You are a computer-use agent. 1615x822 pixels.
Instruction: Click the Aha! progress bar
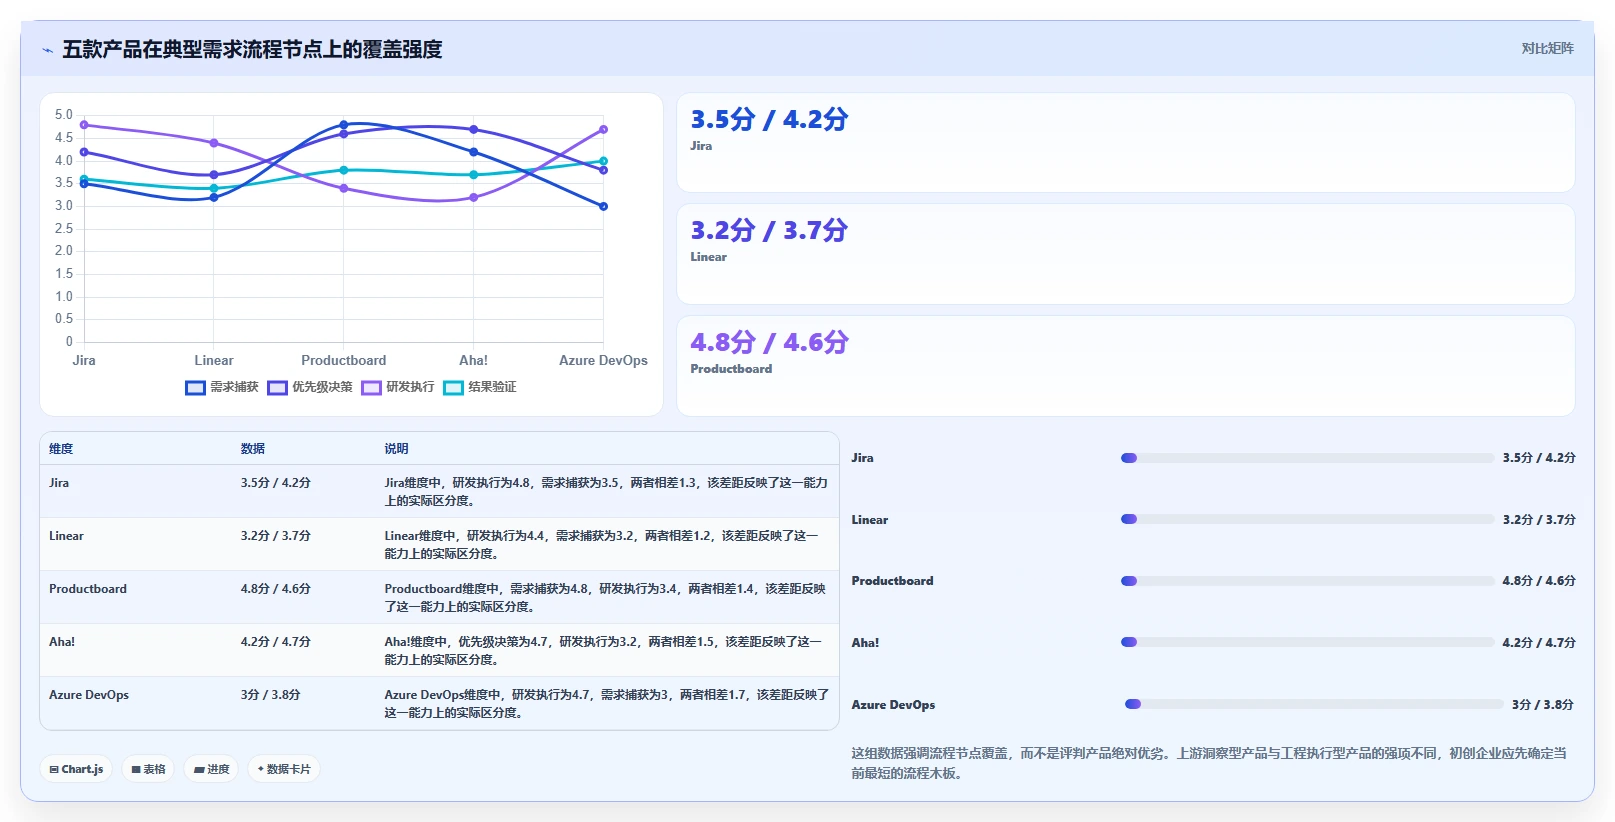(x=1307, y=642)
